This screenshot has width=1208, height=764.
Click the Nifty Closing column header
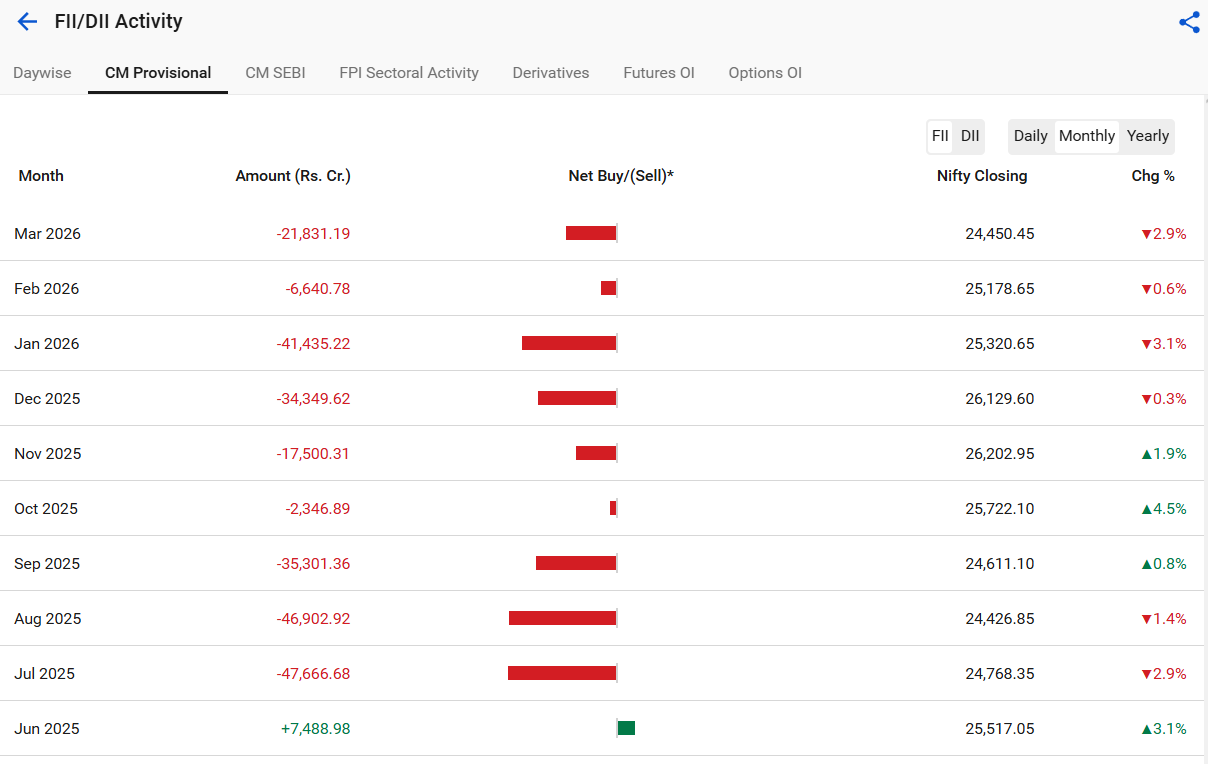tap(981, 176)
